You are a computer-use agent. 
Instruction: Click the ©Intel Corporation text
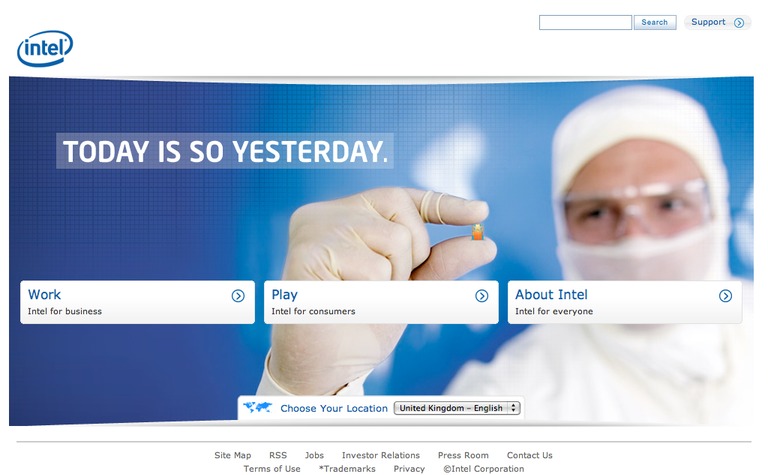click(483, 469)
